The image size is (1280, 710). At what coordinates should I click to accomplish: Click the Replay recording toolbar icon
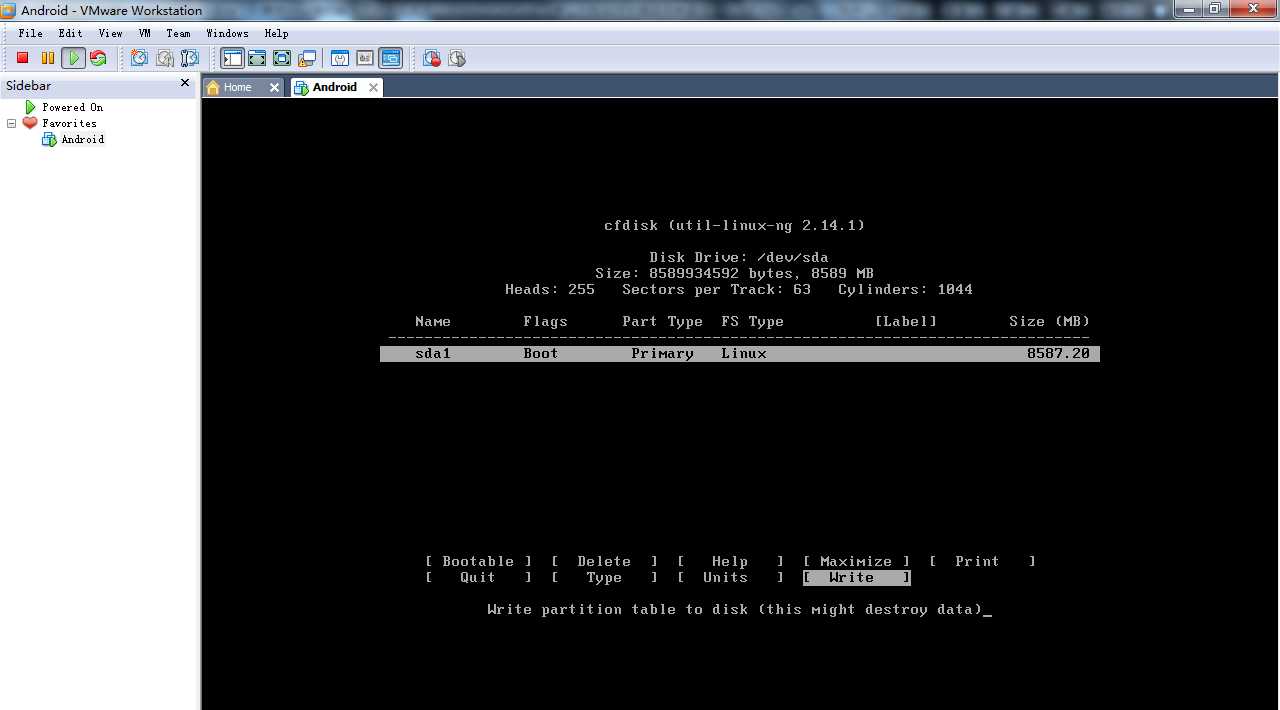click(x=457, y=58)
